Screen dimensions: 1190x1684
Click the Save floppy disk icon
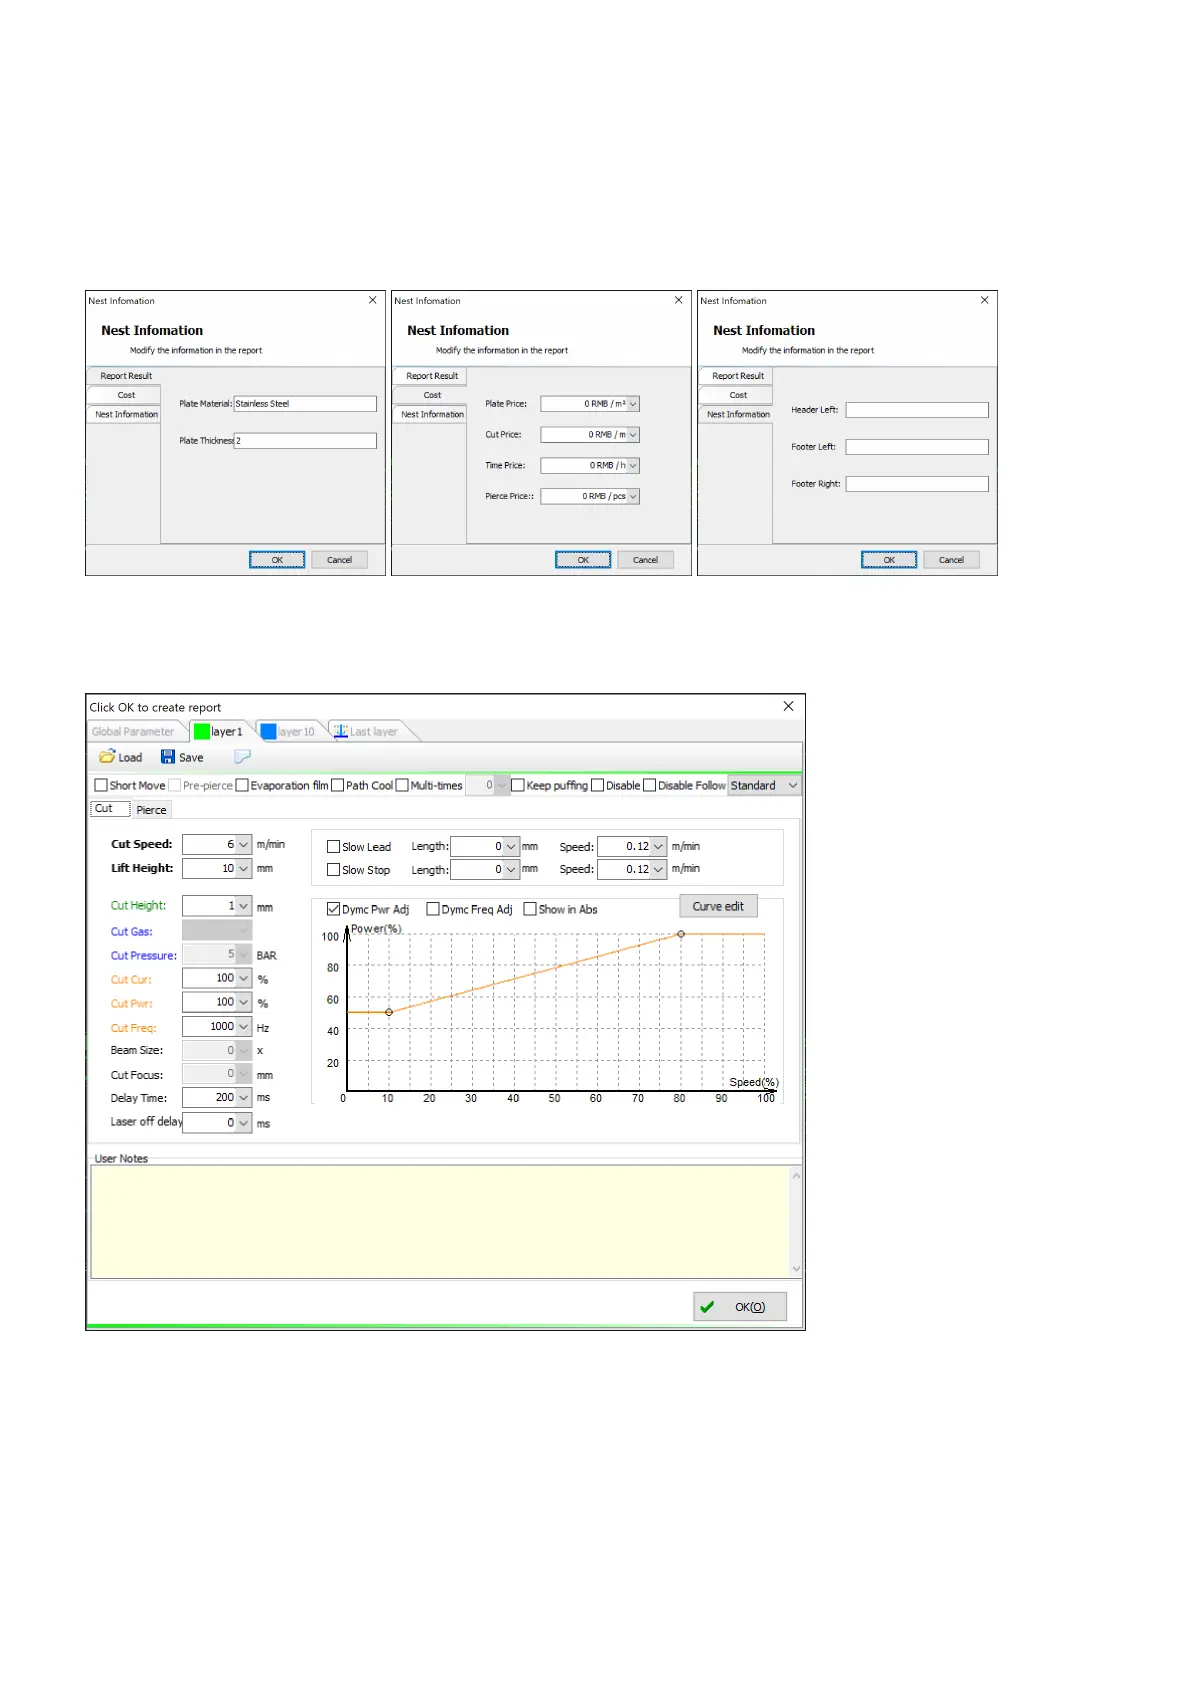[x=168, y=757]
